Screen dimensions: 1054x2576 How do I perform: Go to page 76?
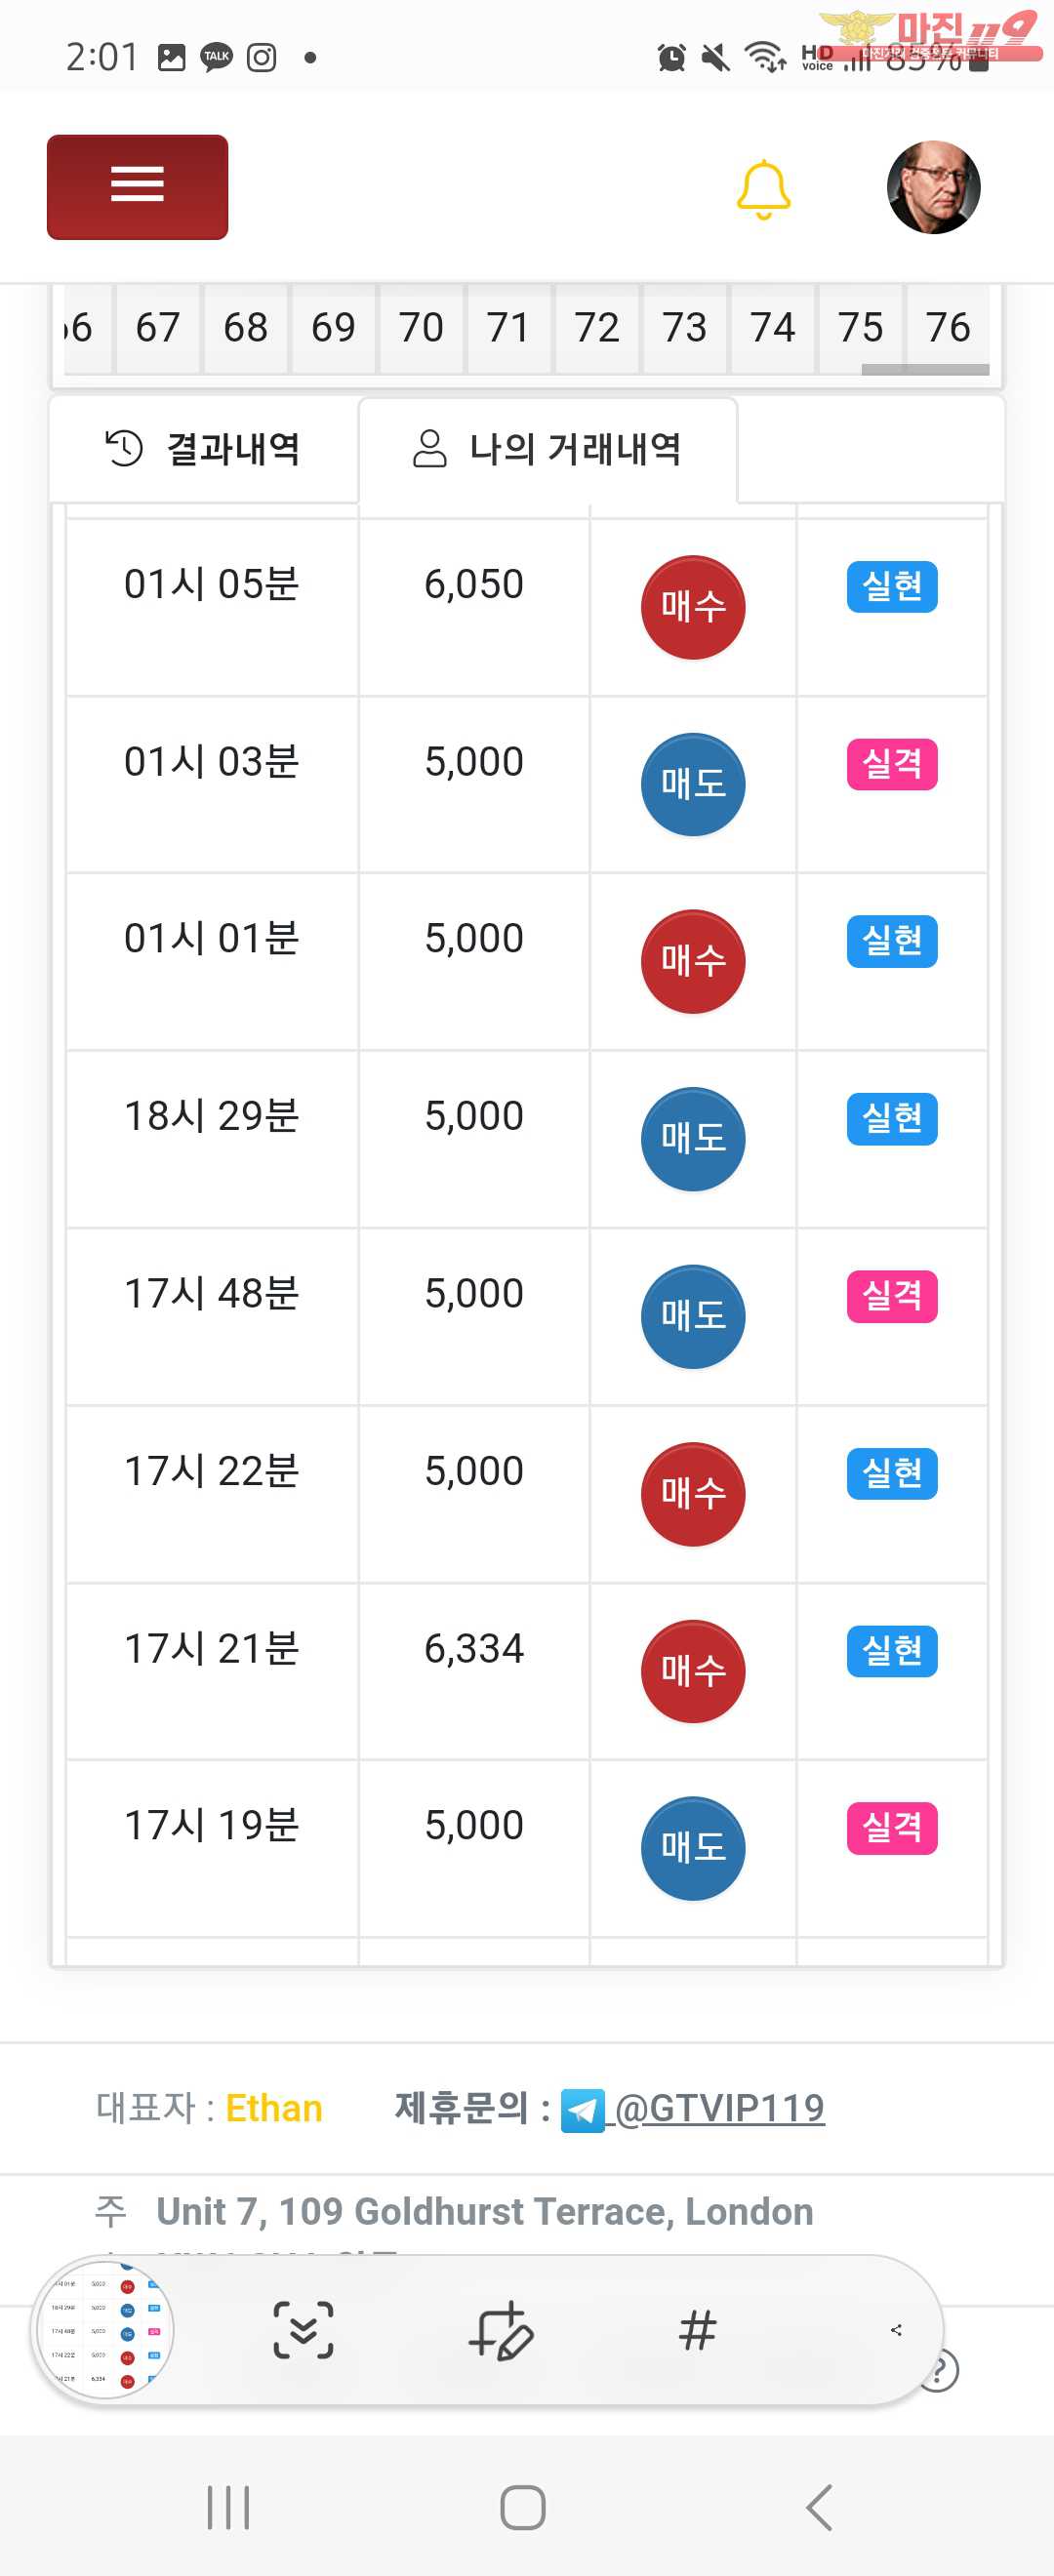click(948, 328)
